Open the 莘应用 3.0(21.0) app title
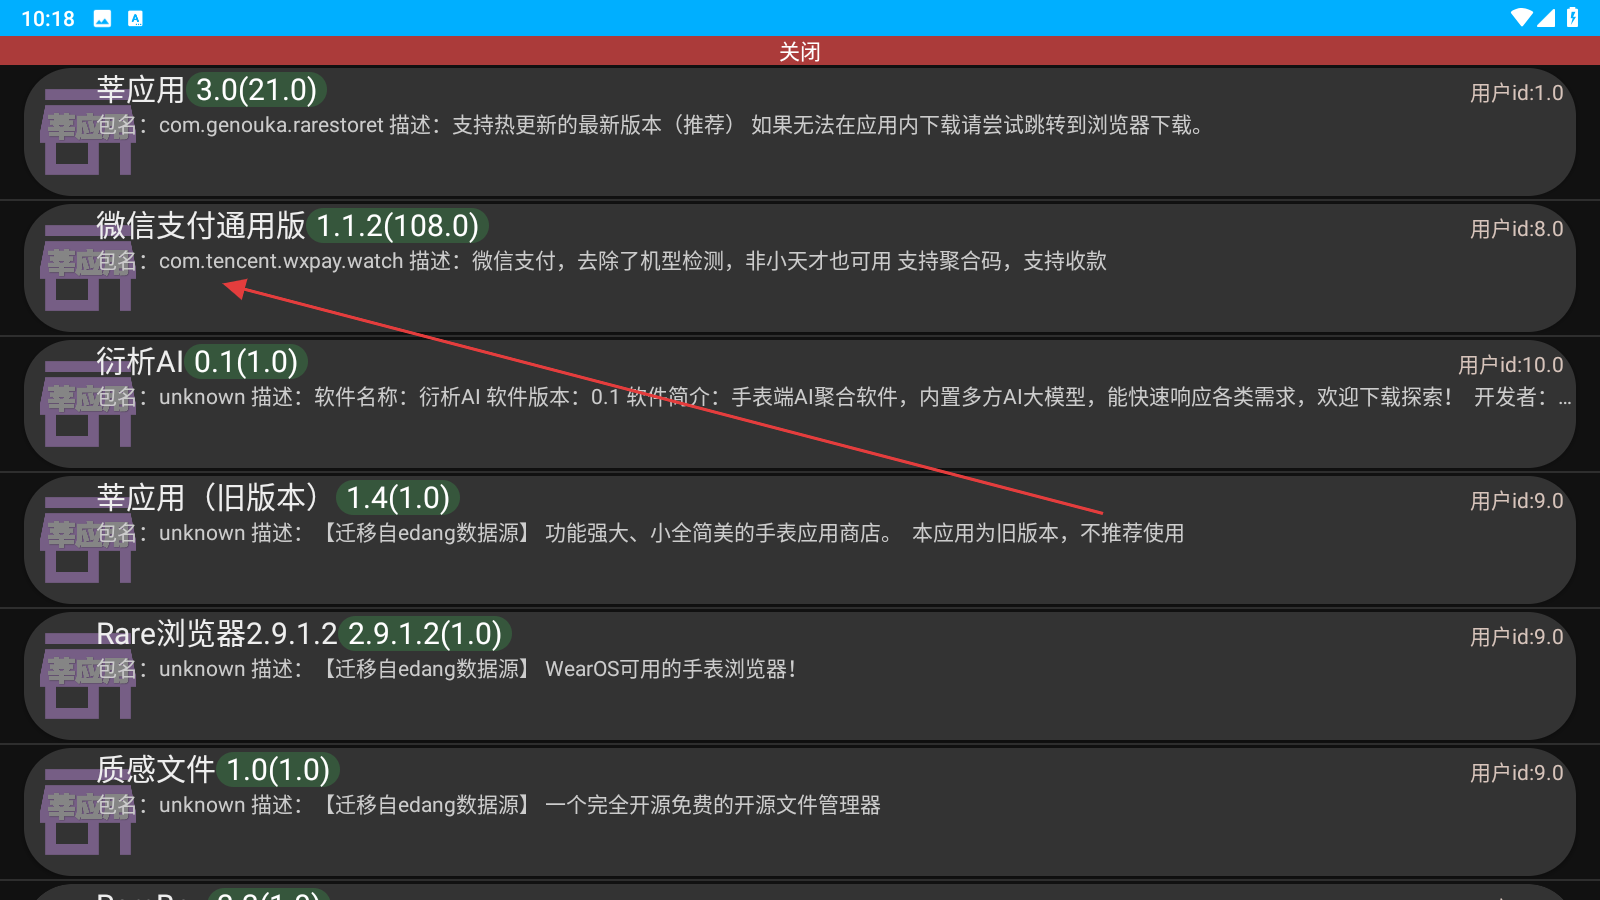This screenshot has height=900, width=1600. 140,90
